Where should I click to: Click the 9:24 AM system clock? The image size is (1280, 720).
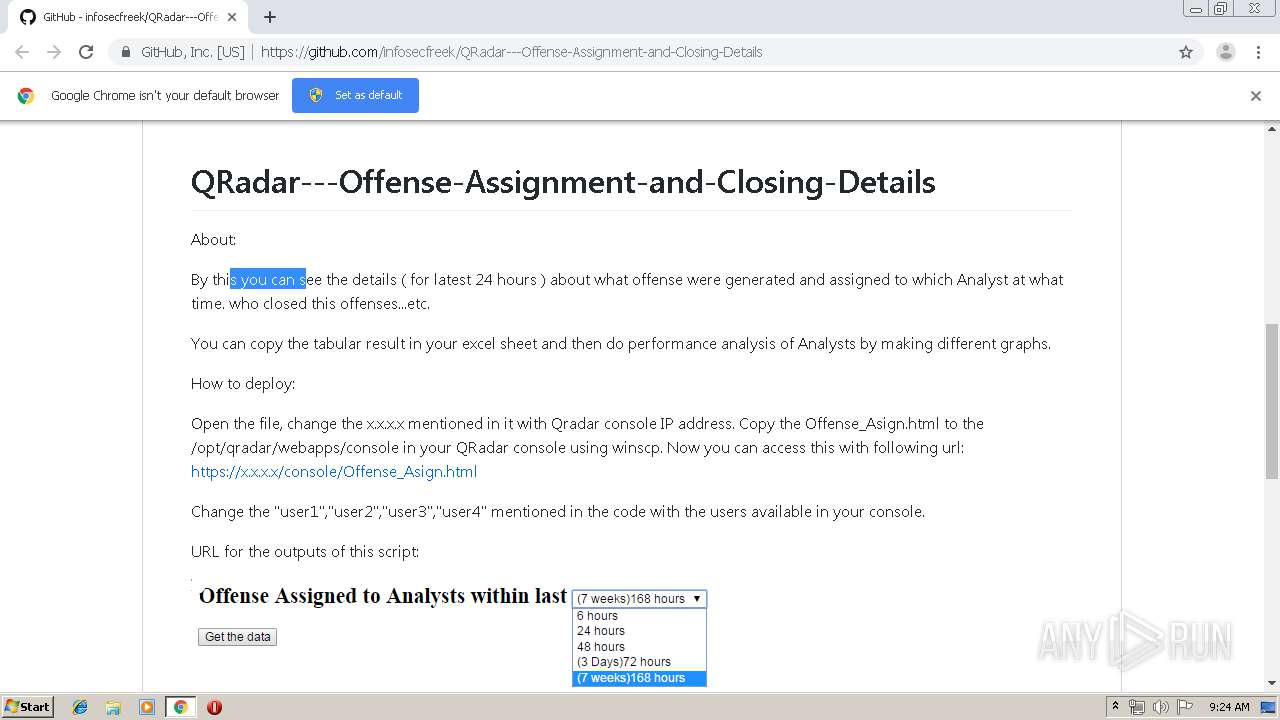[x=1229, y=707]
